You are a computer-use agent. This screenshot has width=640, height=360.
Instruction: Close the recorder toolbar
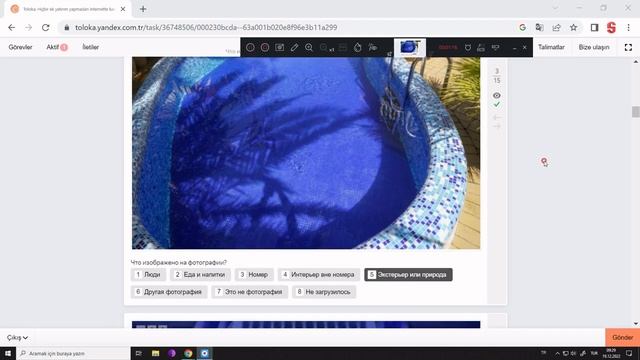click(524, 47)
